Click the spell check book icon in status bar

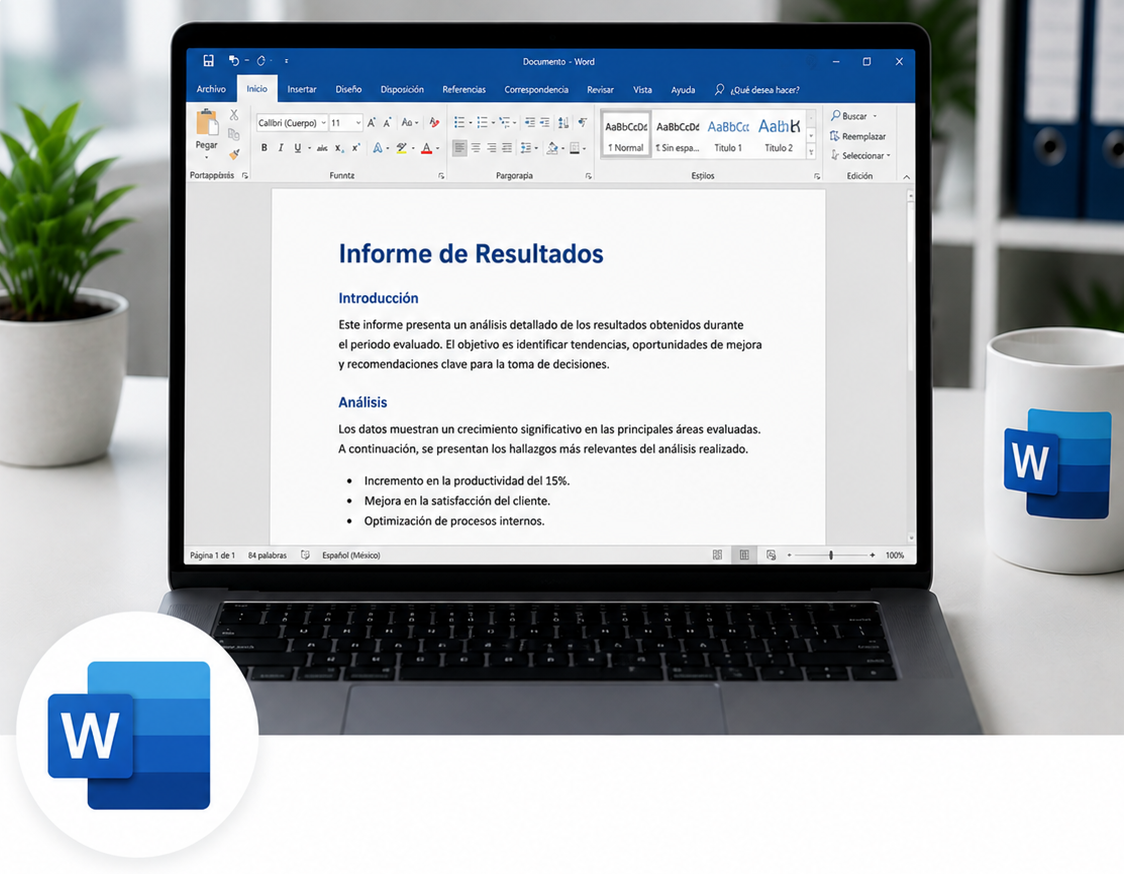(x=305, y=555)
